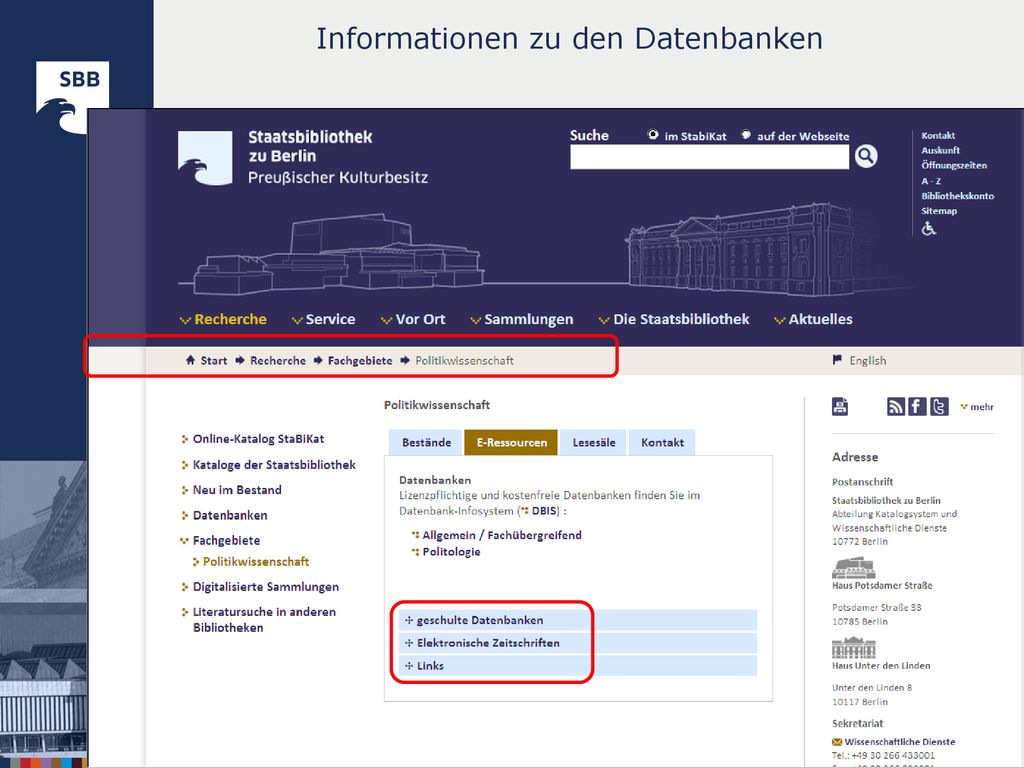Switch language to English
1024x768 pixels.
867,360
